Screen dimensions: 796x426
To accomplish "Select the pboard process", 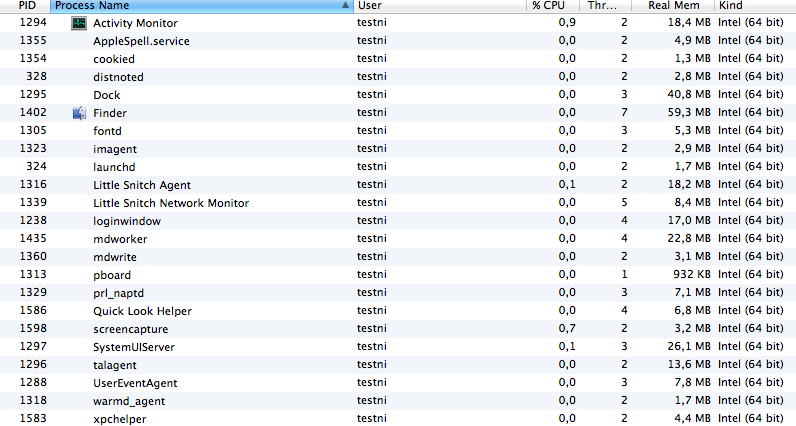I will 112,275.
